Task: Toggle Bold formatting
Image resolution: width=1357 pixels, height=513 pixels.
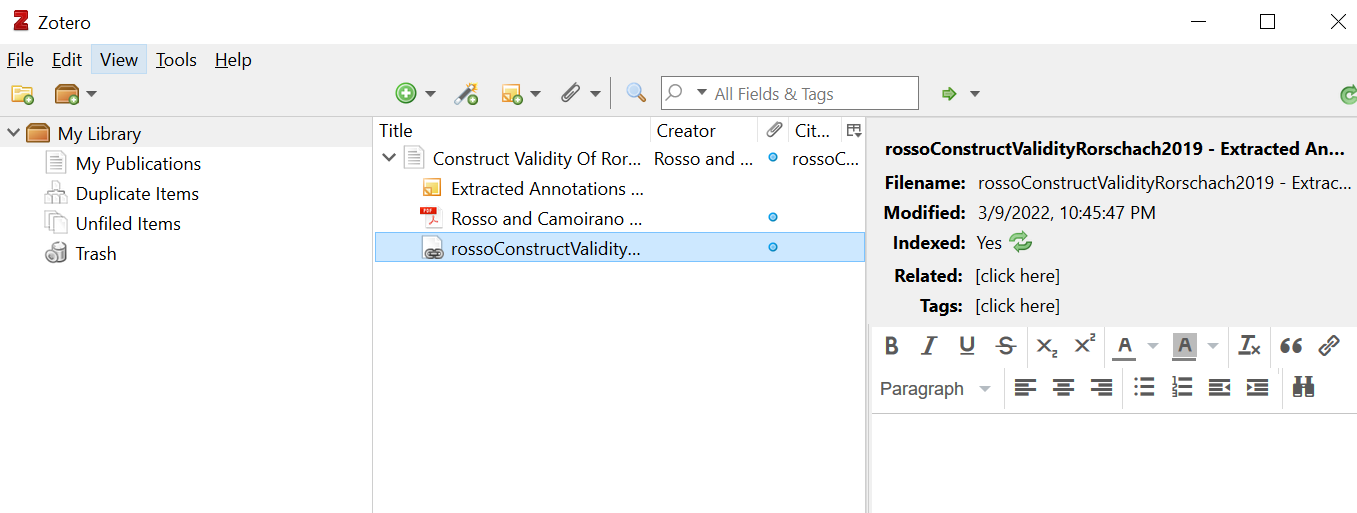Action: tap(891, 345)
